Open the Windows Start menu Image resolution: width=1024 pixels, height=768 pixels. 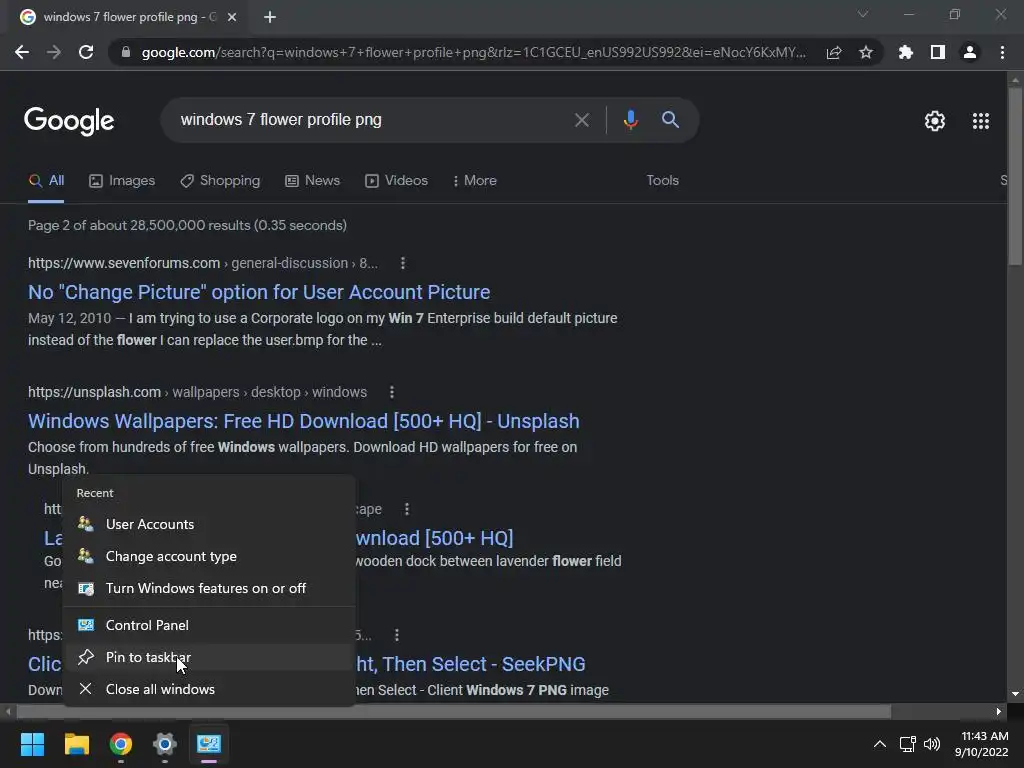(x=32, y=744)
